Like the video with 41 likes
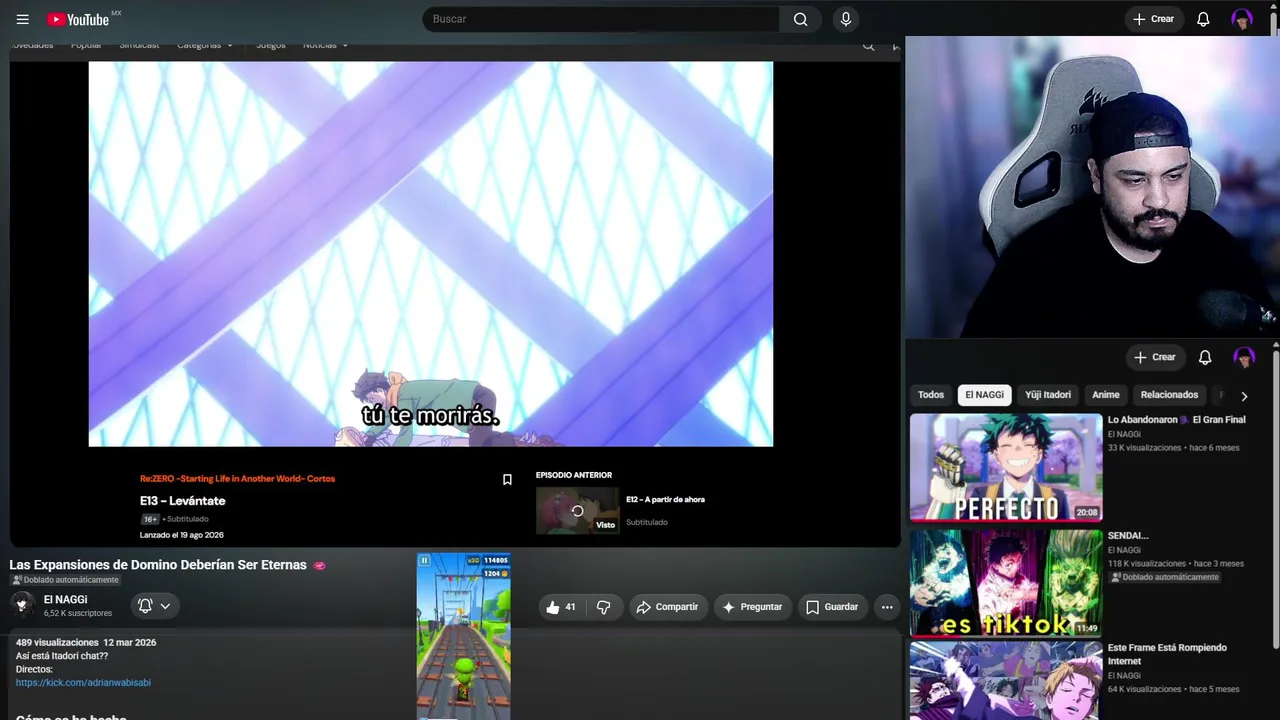This screenshot has width=1280, height=720. (561, 607)
